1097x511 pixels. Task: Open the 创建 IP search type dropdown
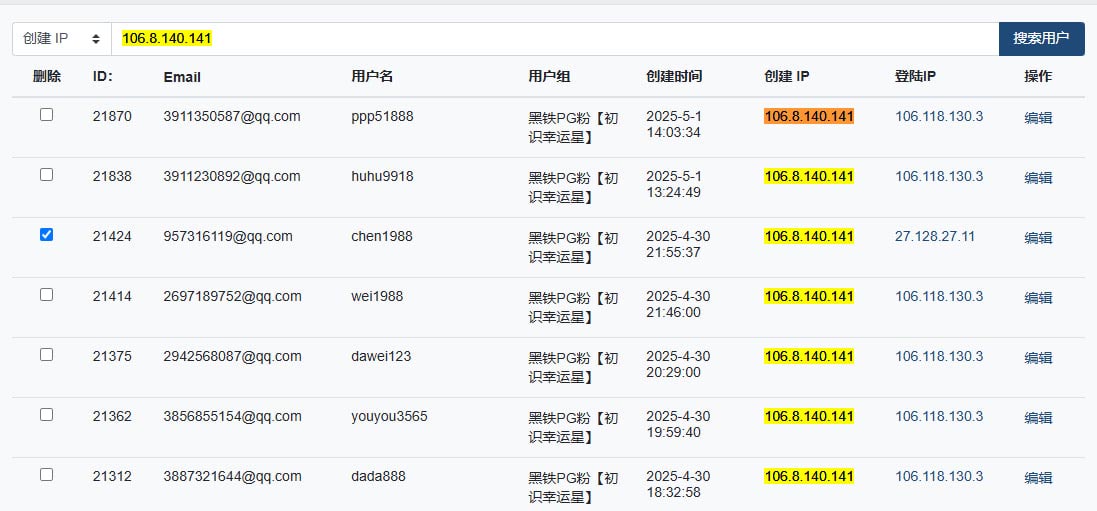point(62,39)
